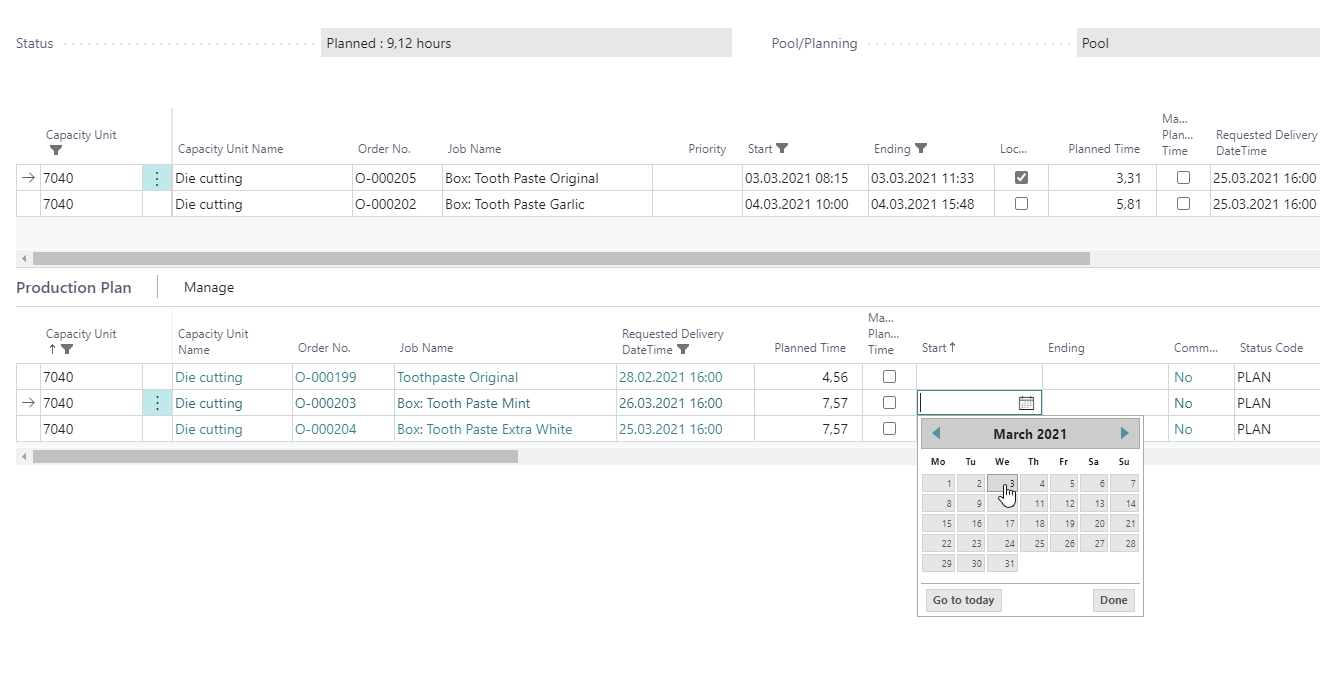
Task: Go to previous month in calendar
Action: coord(936,434)
